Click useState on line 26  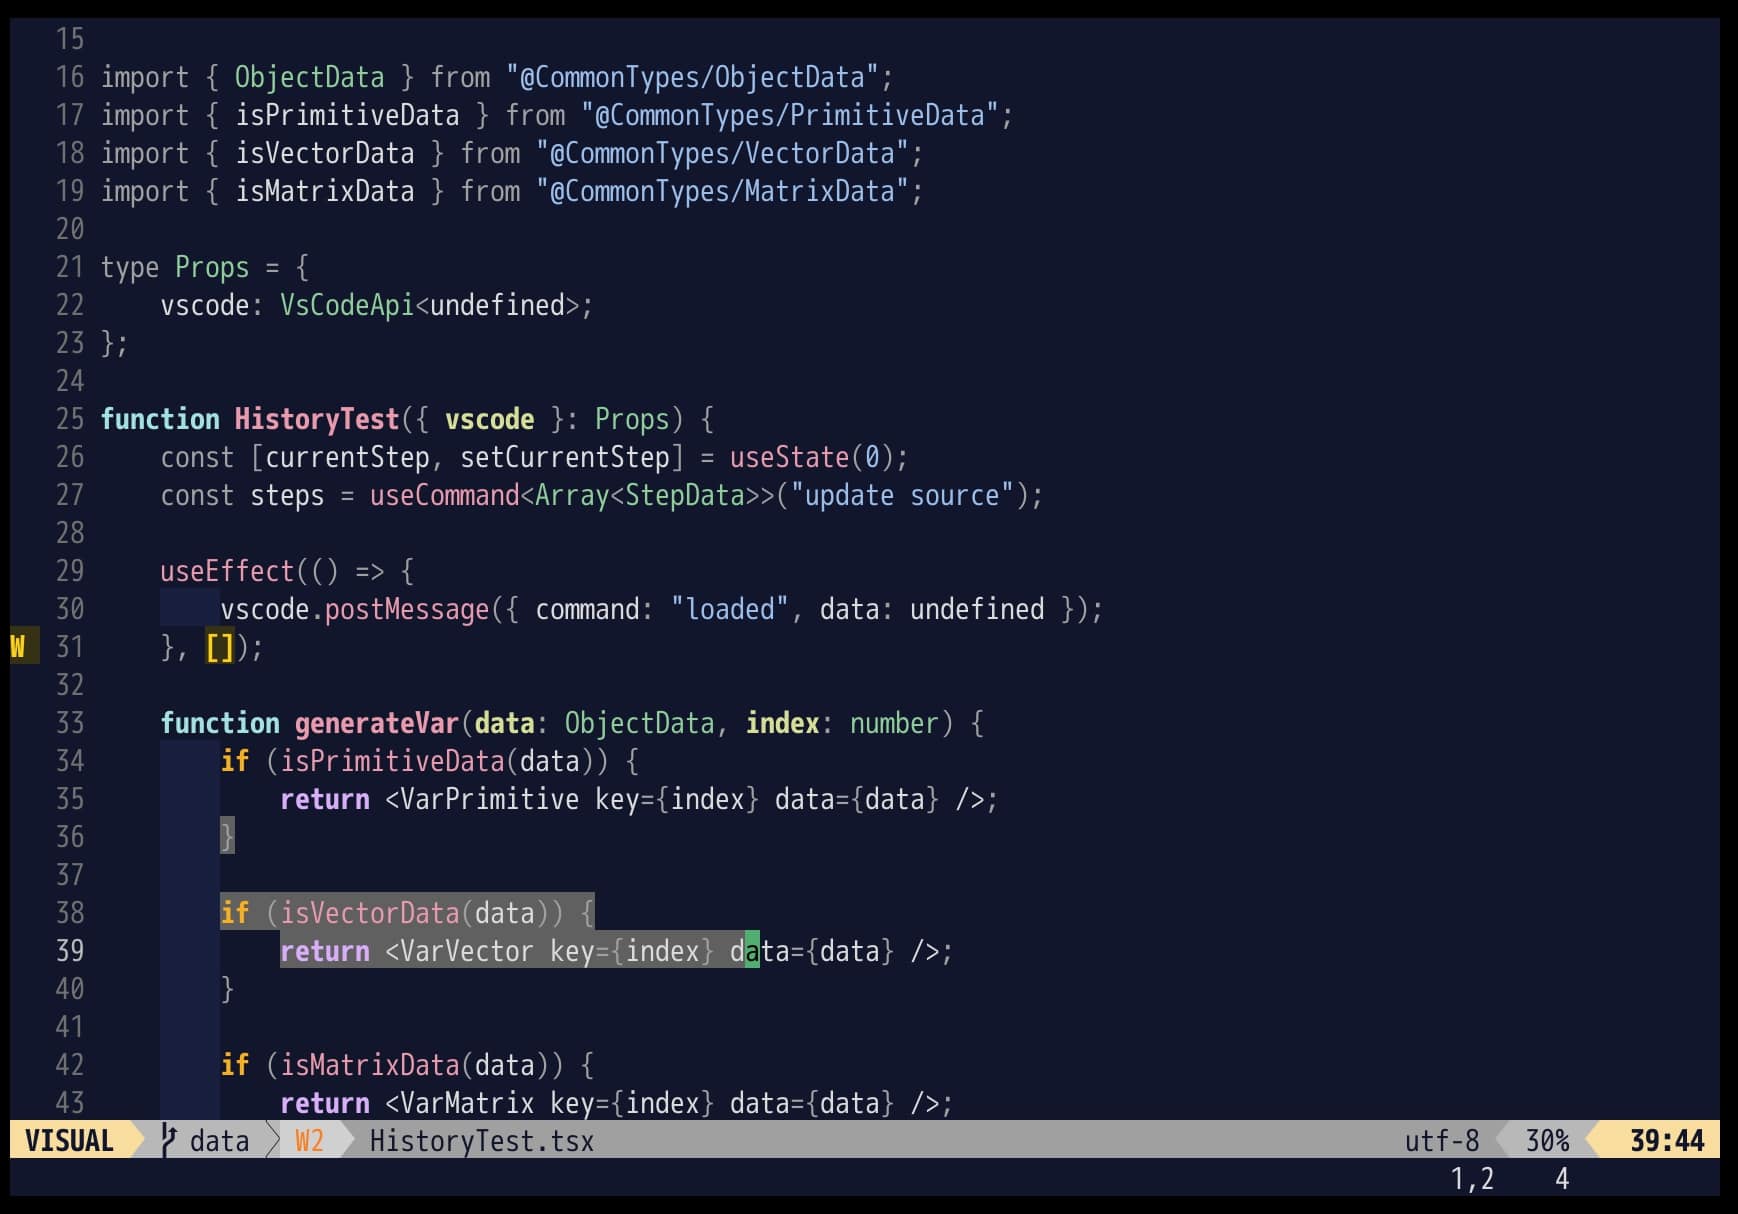pos(789,457)
